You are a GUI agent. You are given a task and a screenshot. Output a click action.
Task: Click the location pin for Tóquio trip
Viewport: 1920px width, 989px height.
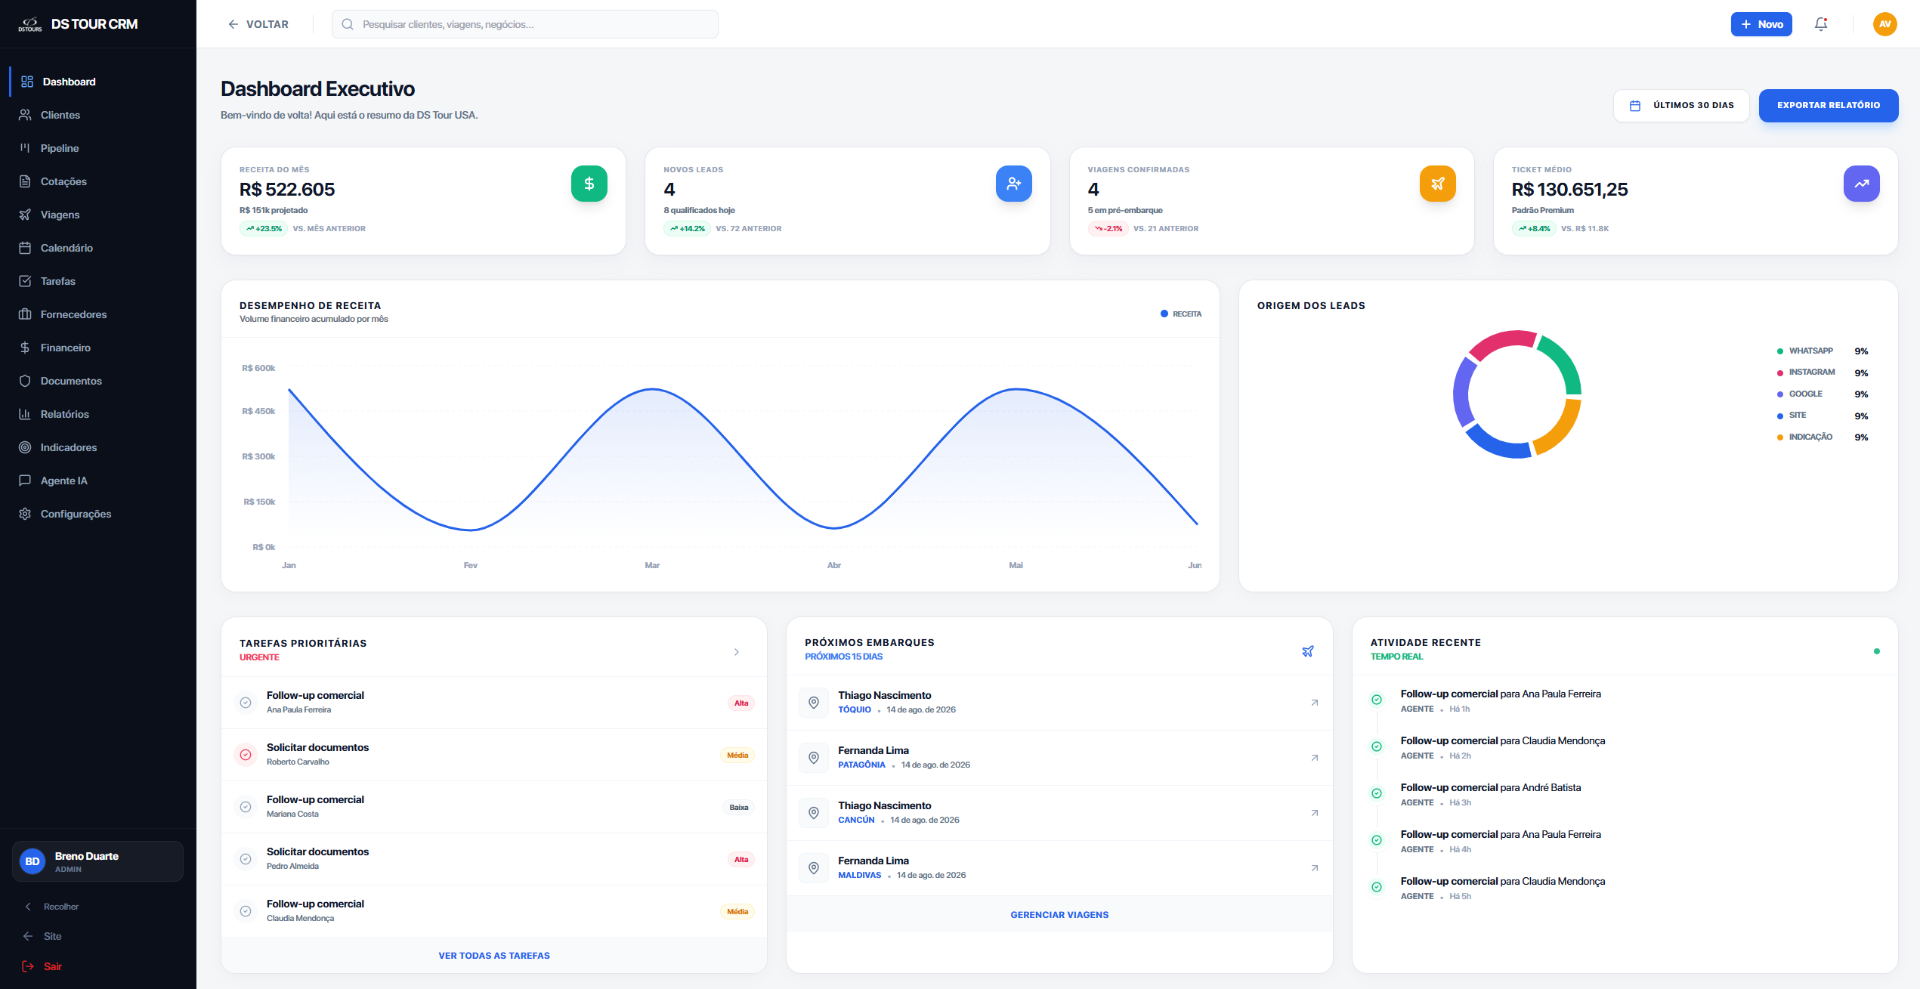coord(813,702)
